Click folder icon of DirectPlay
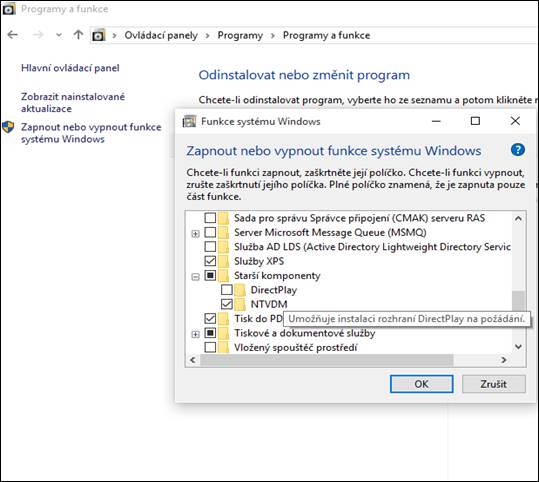539x482 pixels. pos(240,290)
